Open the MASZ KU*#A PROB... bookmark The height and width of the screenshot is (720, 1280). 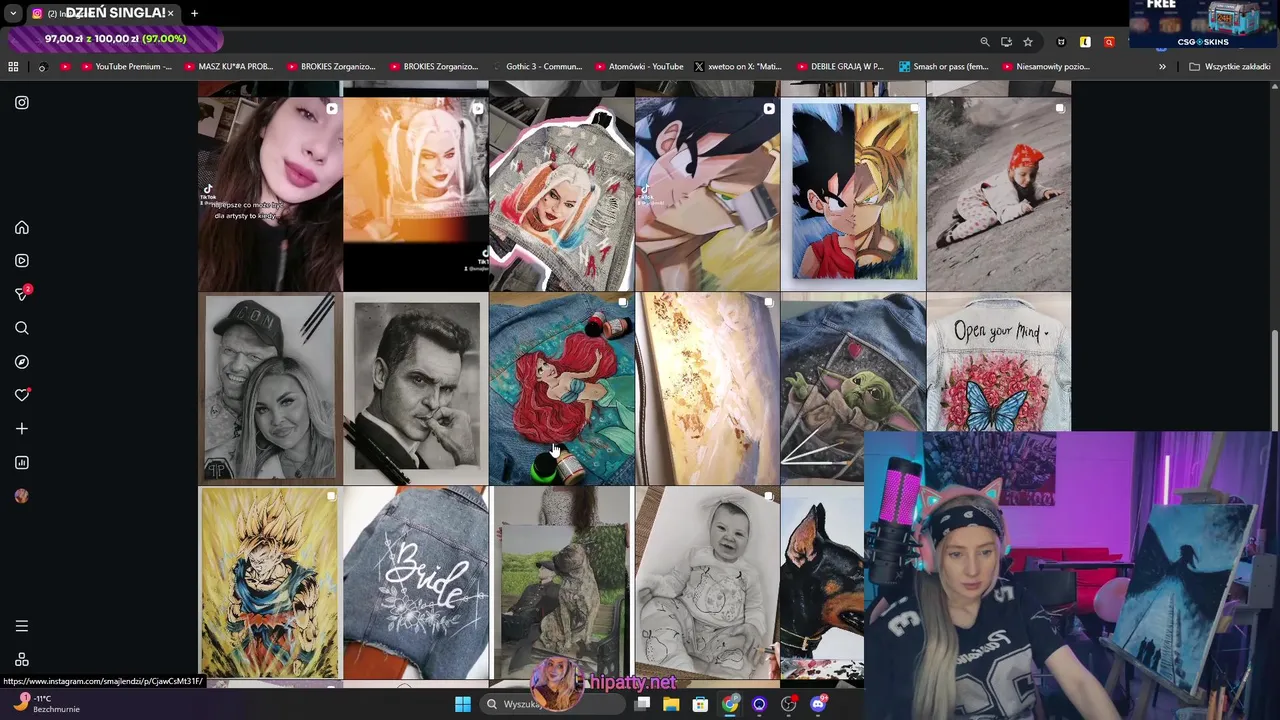[228, 67]
